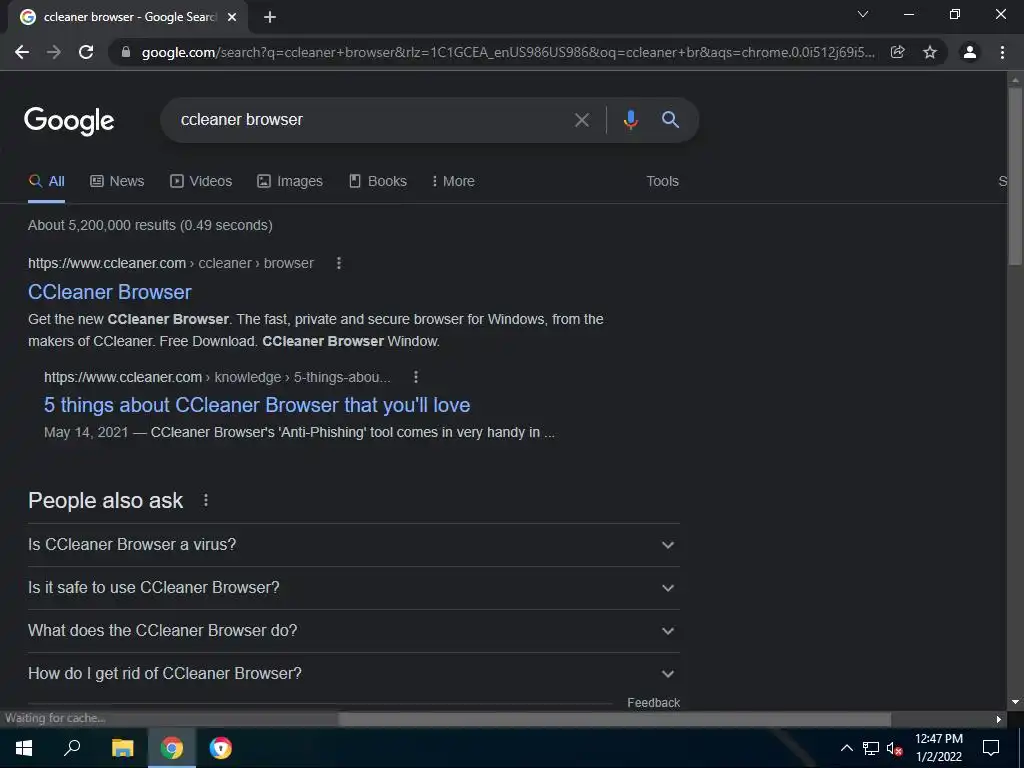The width and height of the screenshot is (1024, 768).
Task: Click the URL text in the address bar
Action: coord(508,52)
